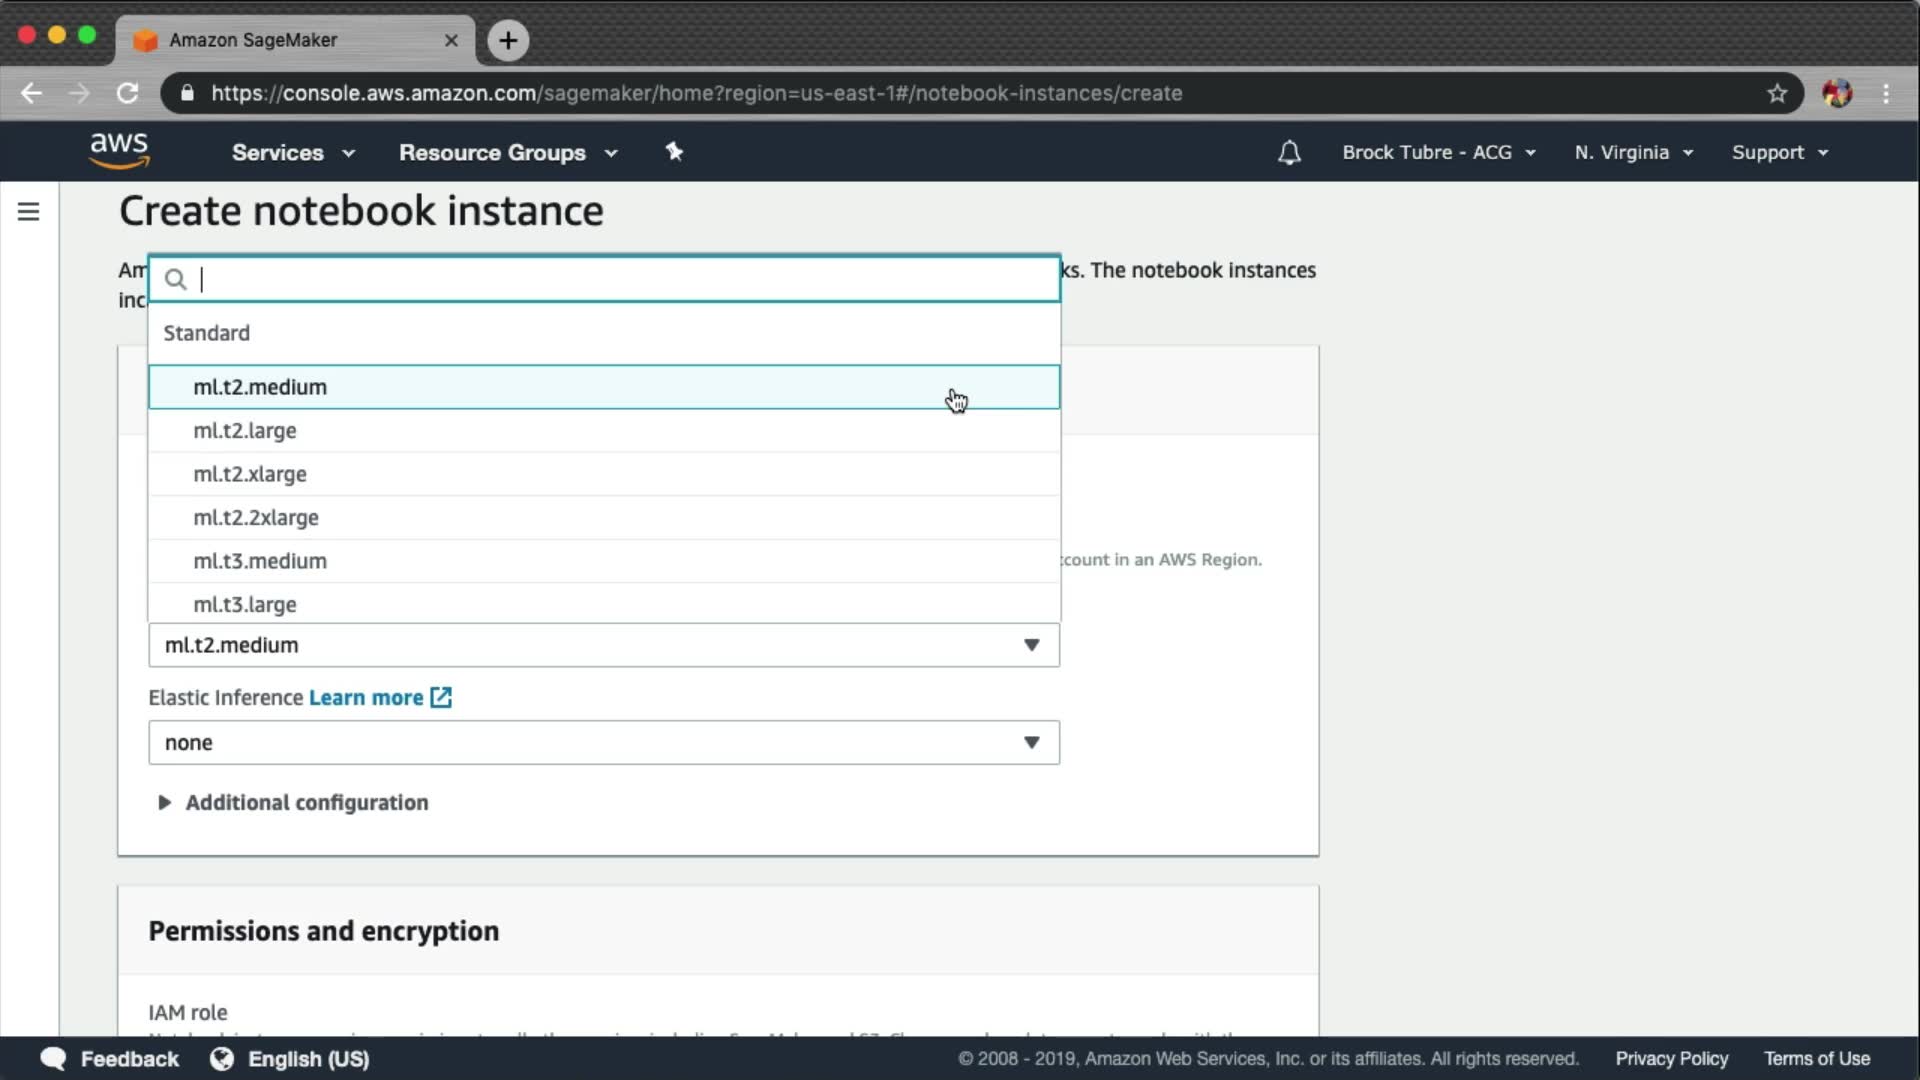Select ml.t2.large from the instance list

click(x=245, y=431)
